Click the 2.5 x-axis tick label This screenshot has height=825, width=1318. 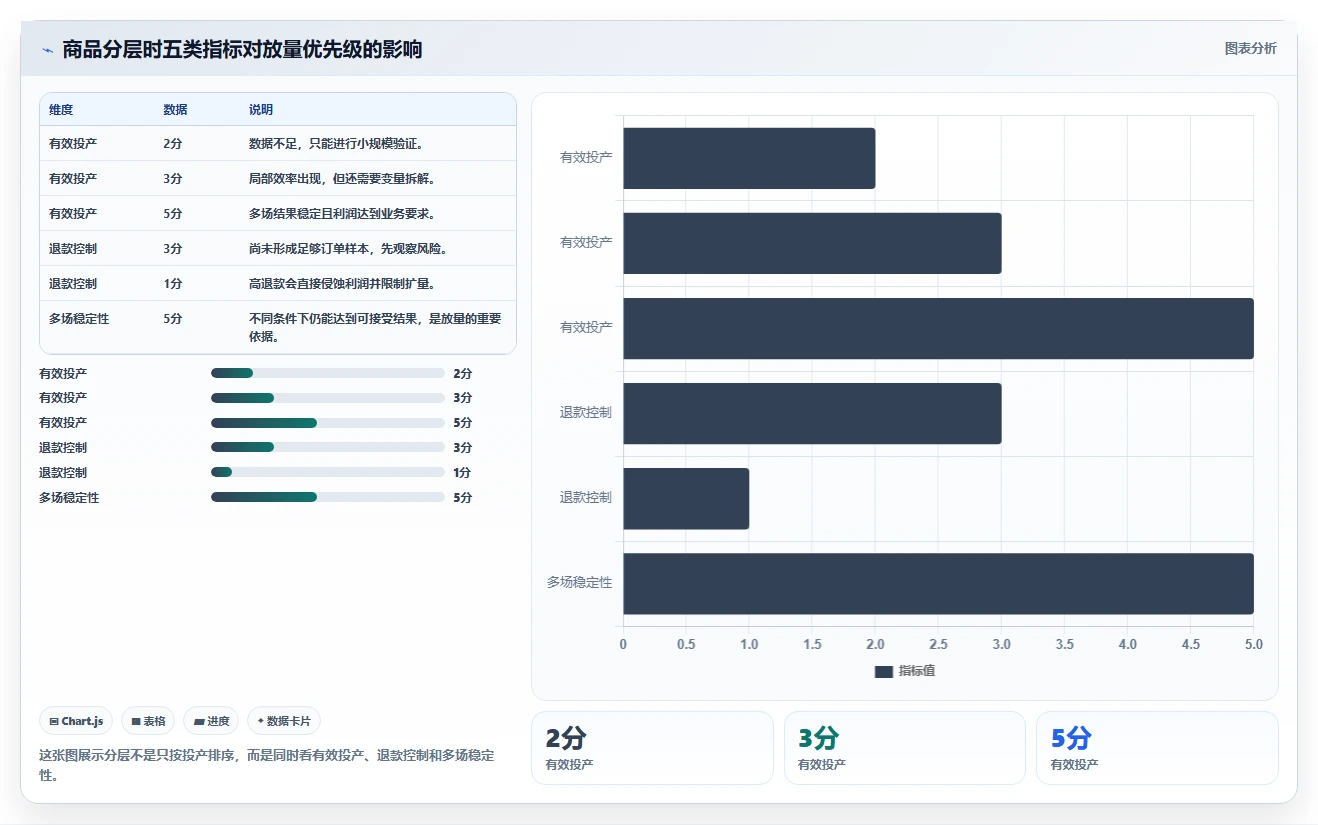click(x=938, y=644)
